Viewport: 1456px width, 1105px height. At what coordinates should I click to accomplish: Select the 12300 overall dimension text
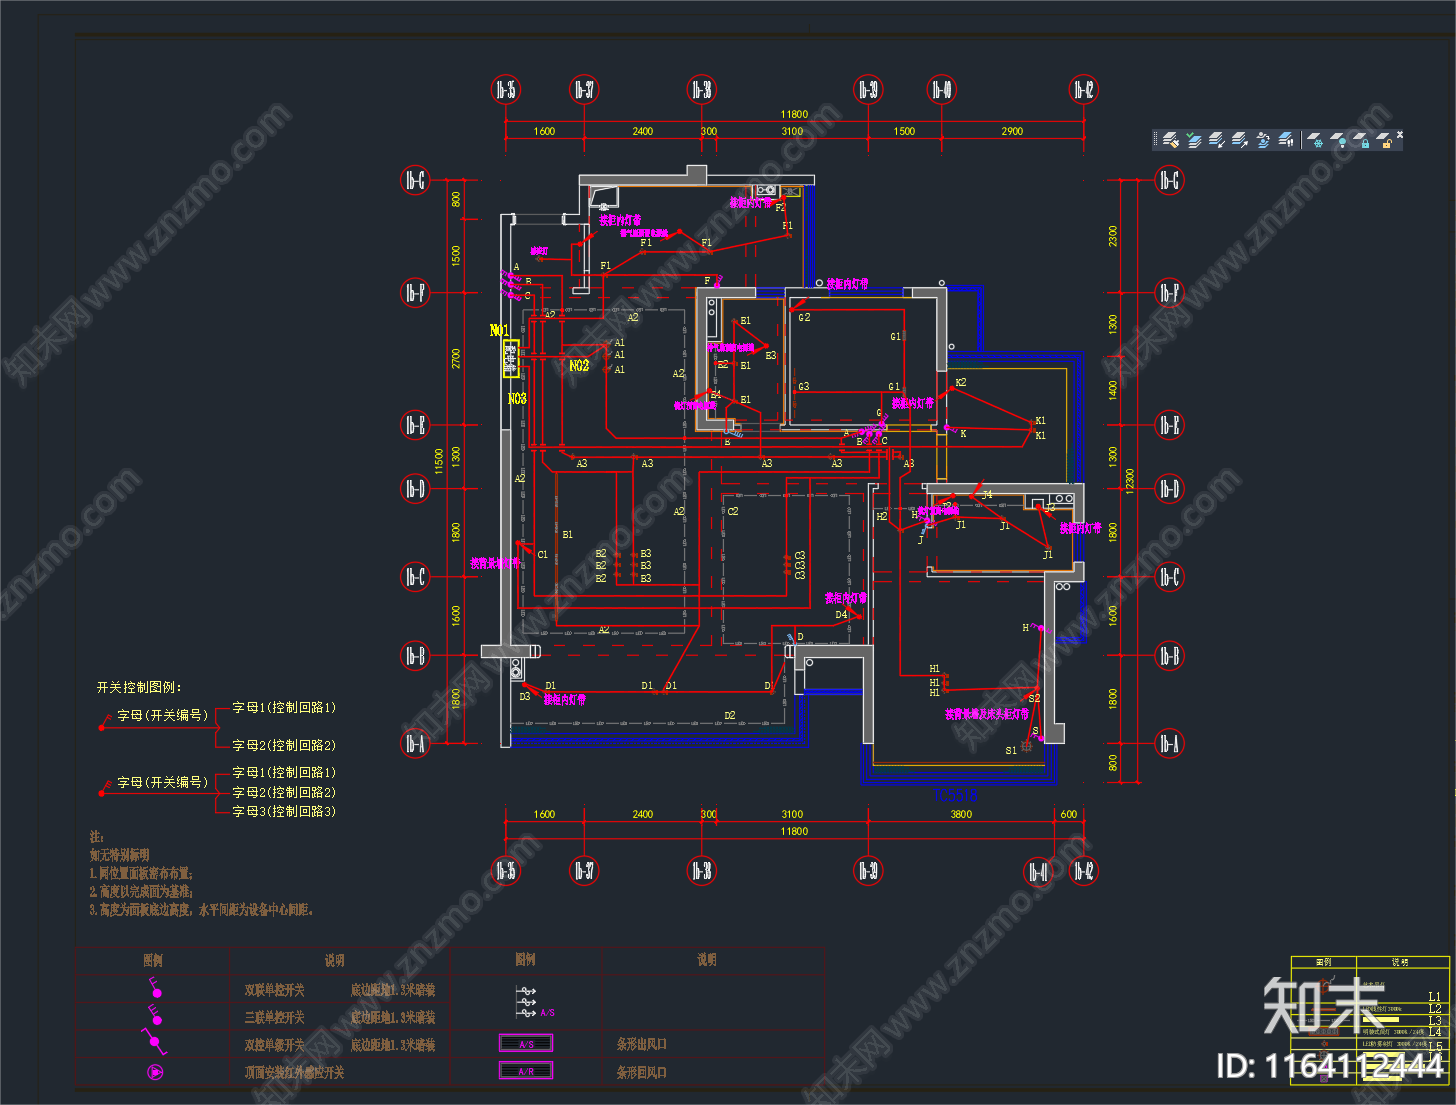[x=1130, y=481]
